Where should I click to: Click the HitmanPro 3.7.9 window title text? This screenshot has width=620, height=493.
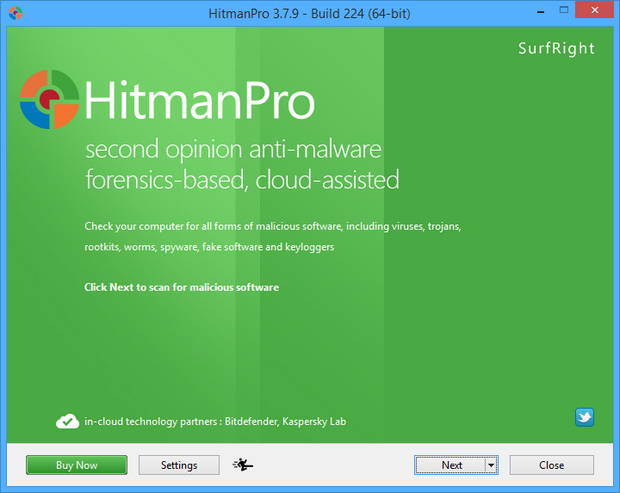pos(309,14)
